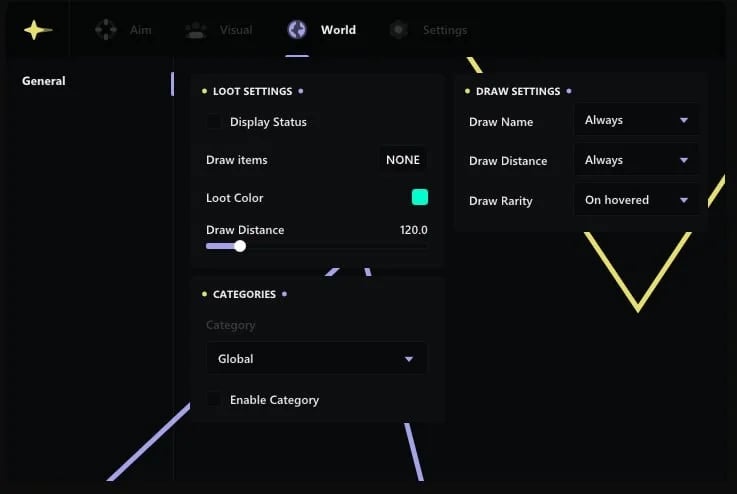Screen dimensions: 737x494
Task: Open the Draw Rarity On hovered dropdown
Action: pos(636,200)
